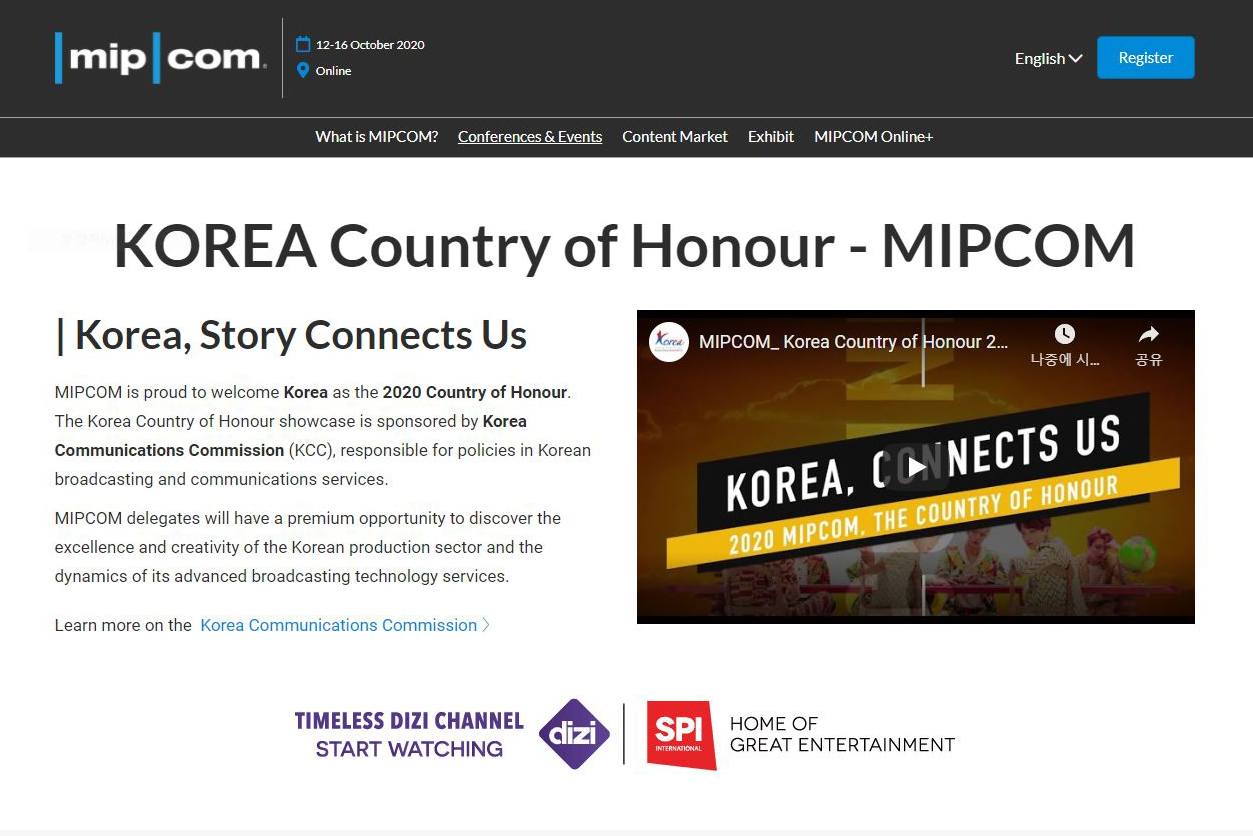This screenshot has width=1253, height=836.
Task: Click the blue Register button
Action: [x=1146, y=58]
